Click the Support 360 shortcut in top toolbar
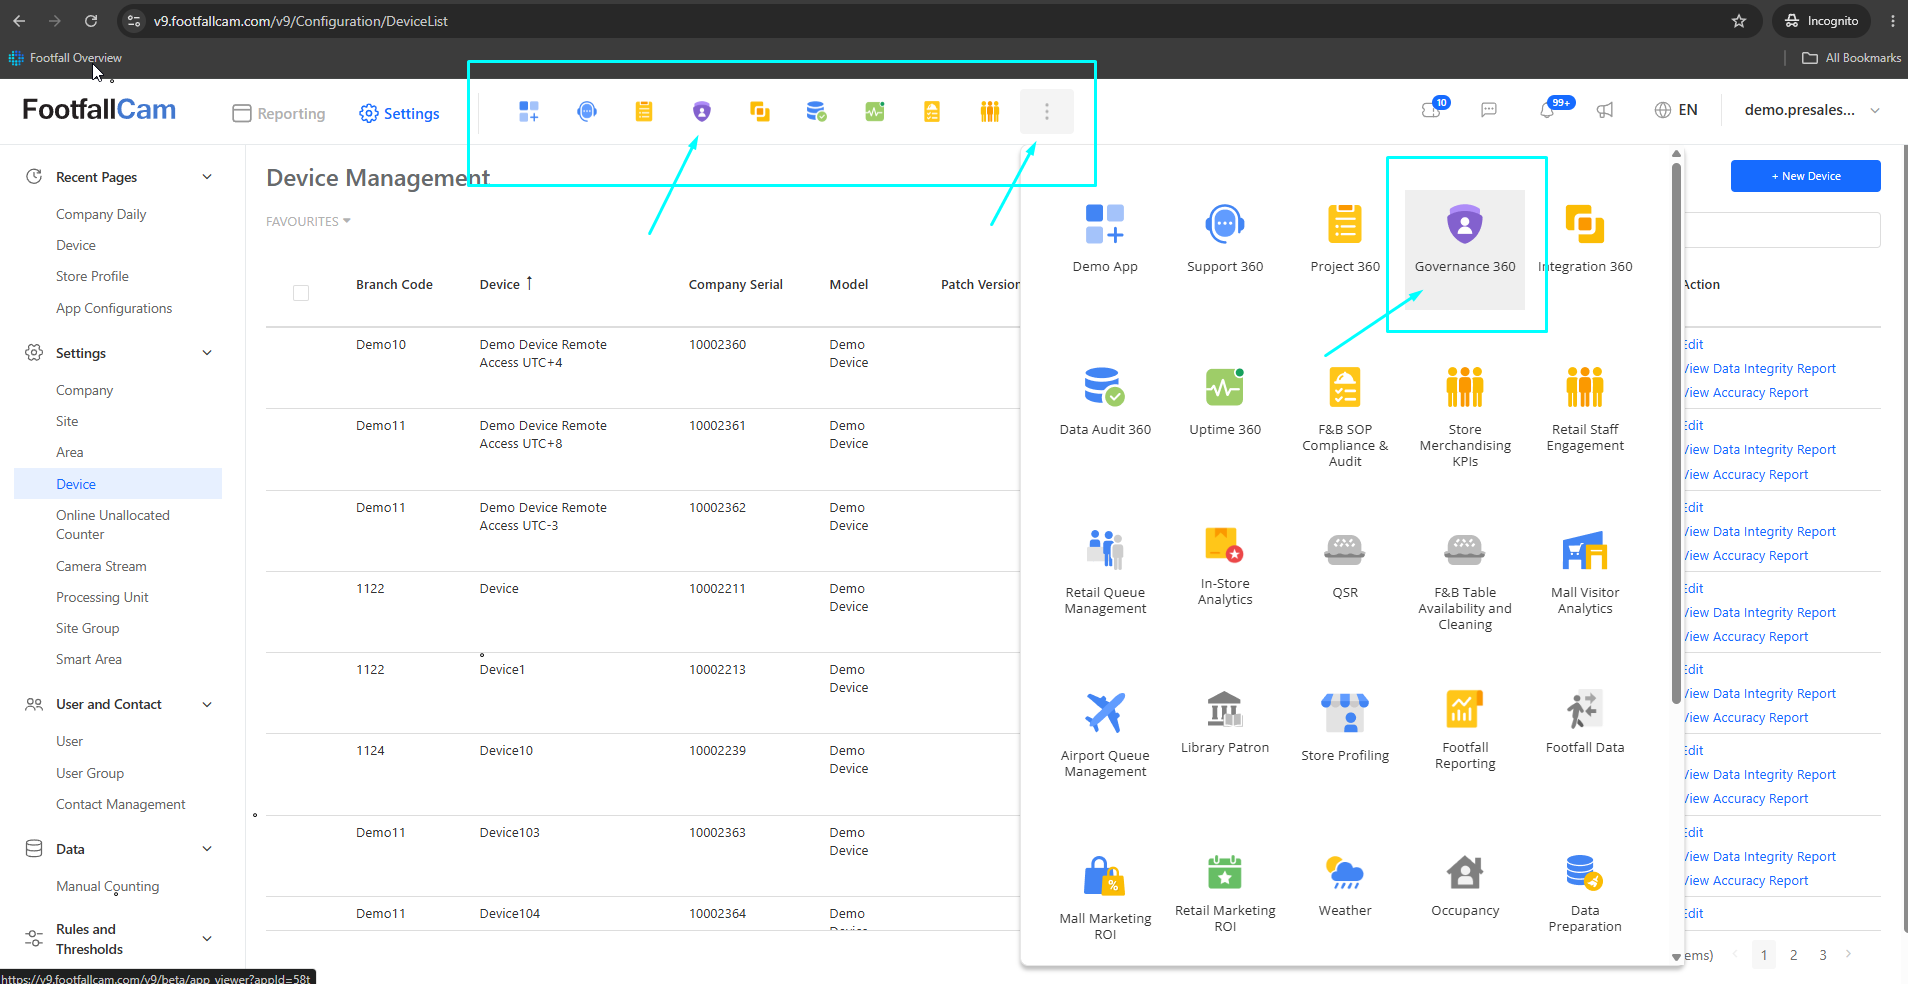 tap(587, 111)
